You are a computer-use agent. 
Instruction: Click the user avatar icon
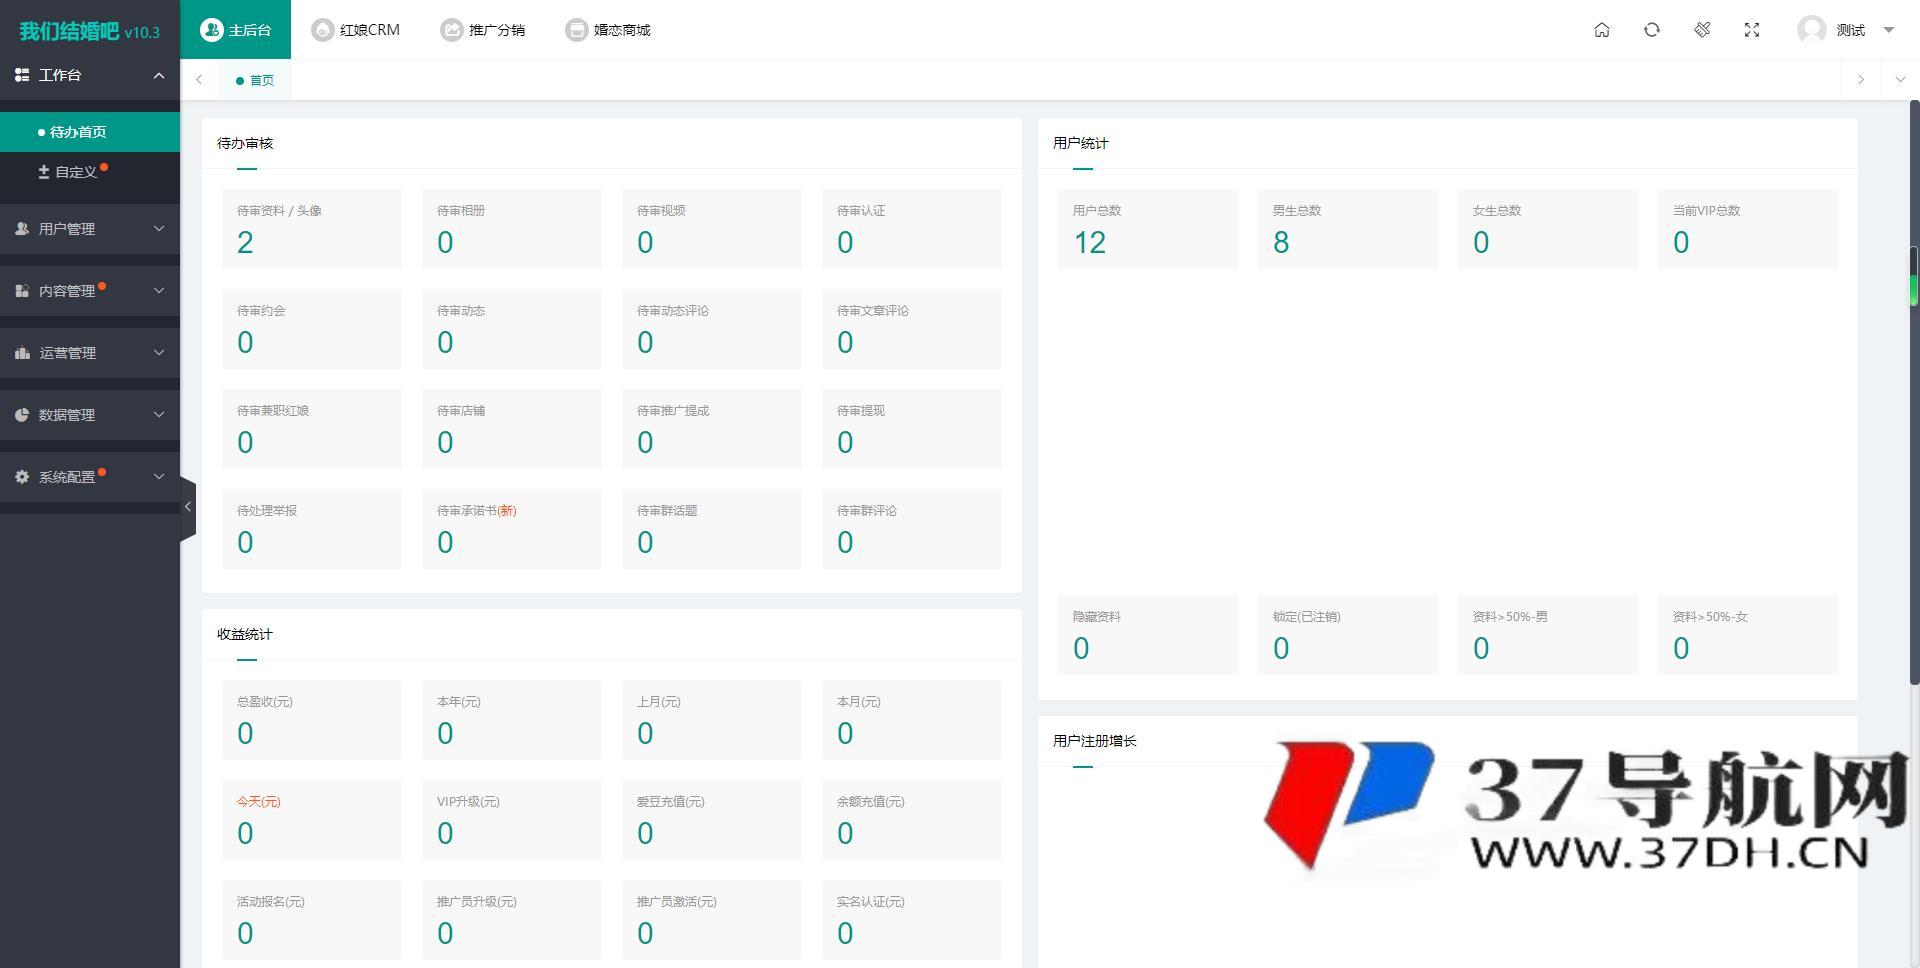tap(1811, 30)
